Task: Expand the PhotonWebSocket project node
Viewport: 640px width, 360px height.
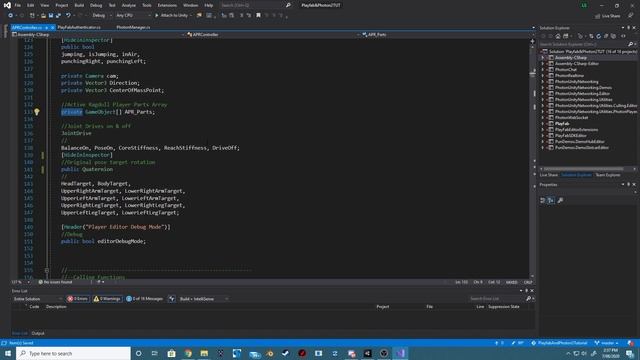Action: point(543,118)
